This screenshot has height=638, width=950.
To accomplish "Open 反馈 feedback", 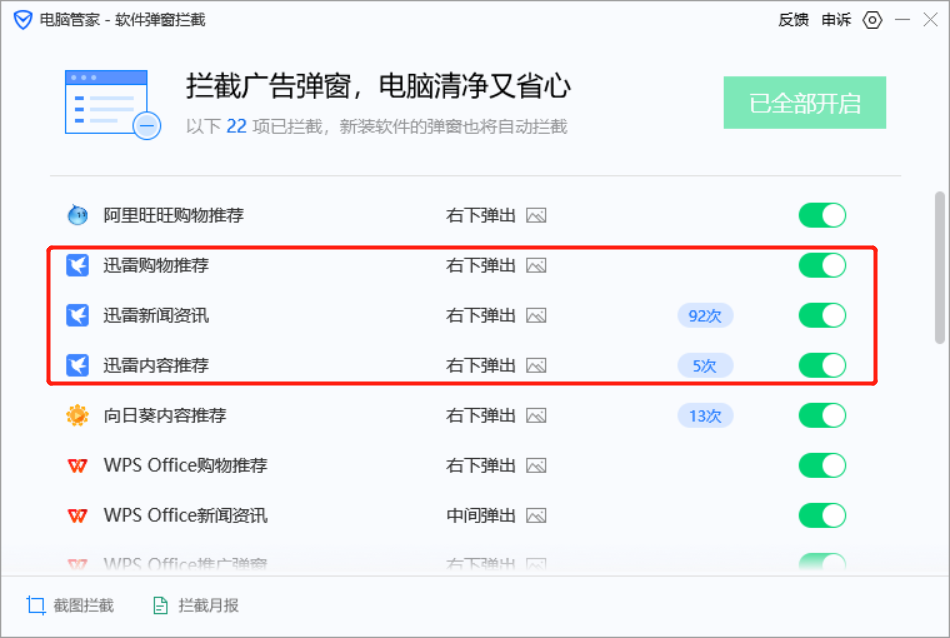I will tap(793, 19).
